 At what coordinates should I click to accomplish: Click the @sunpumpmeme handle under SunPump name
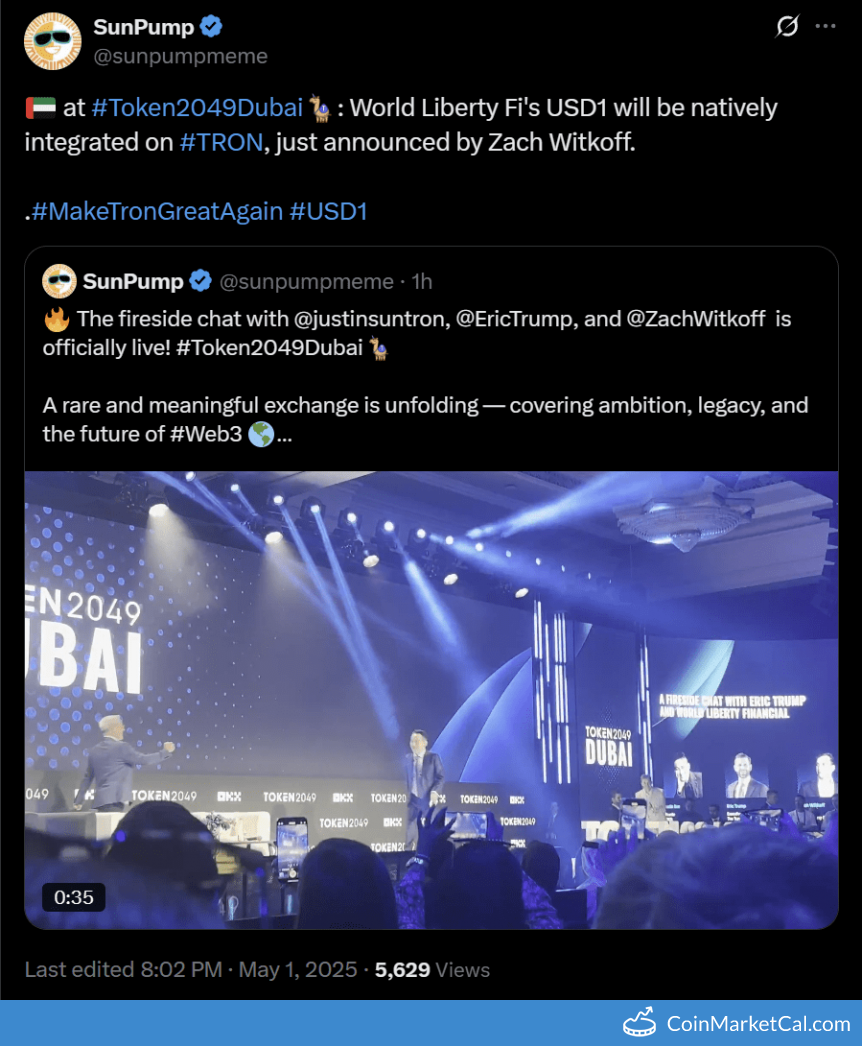pos(180,56)
